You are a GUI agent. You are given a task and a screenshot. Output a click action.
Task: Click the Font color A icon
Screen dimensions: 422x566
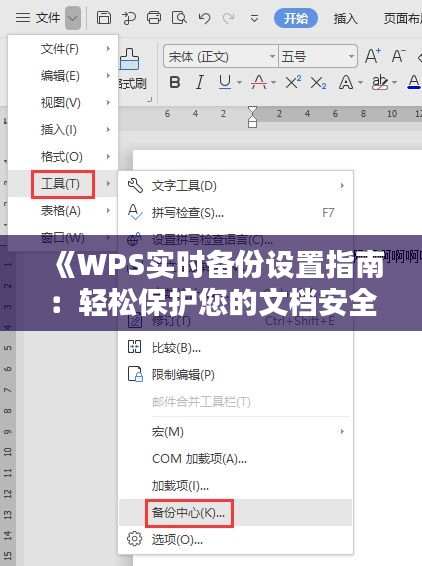(x=414, y=82)
